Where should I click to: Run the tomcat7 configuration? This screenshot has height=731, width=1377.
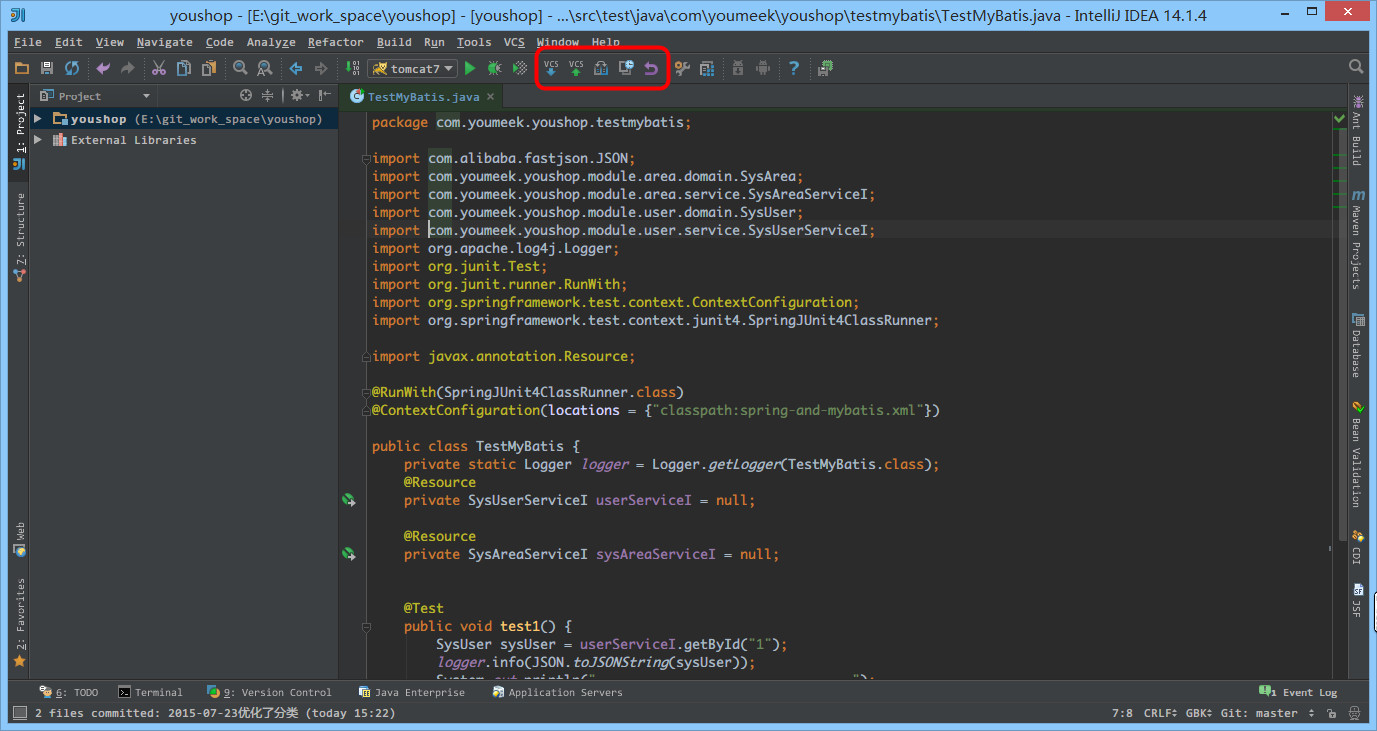pos(470,68)
